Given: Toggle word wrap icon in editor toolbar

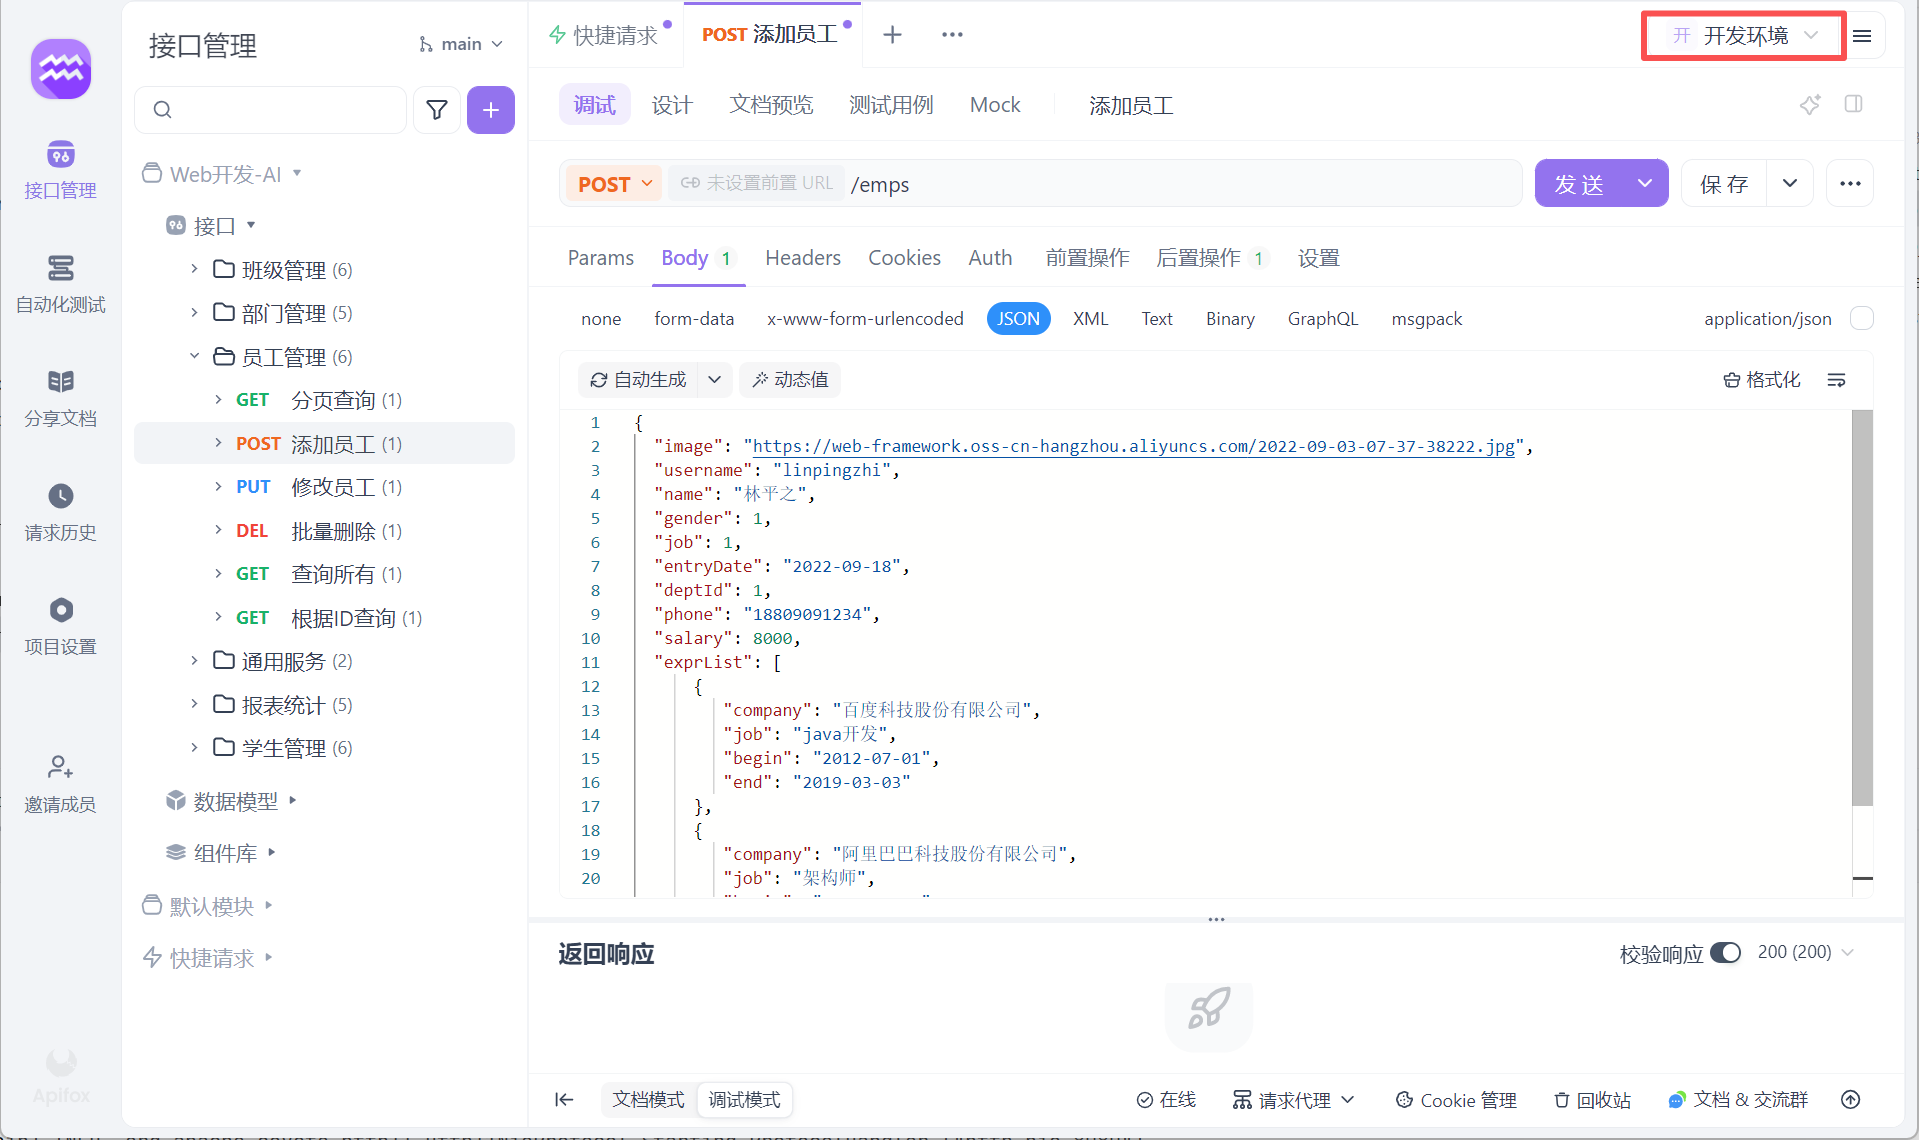Looking at the screenshot, I should pos(1836,380).
